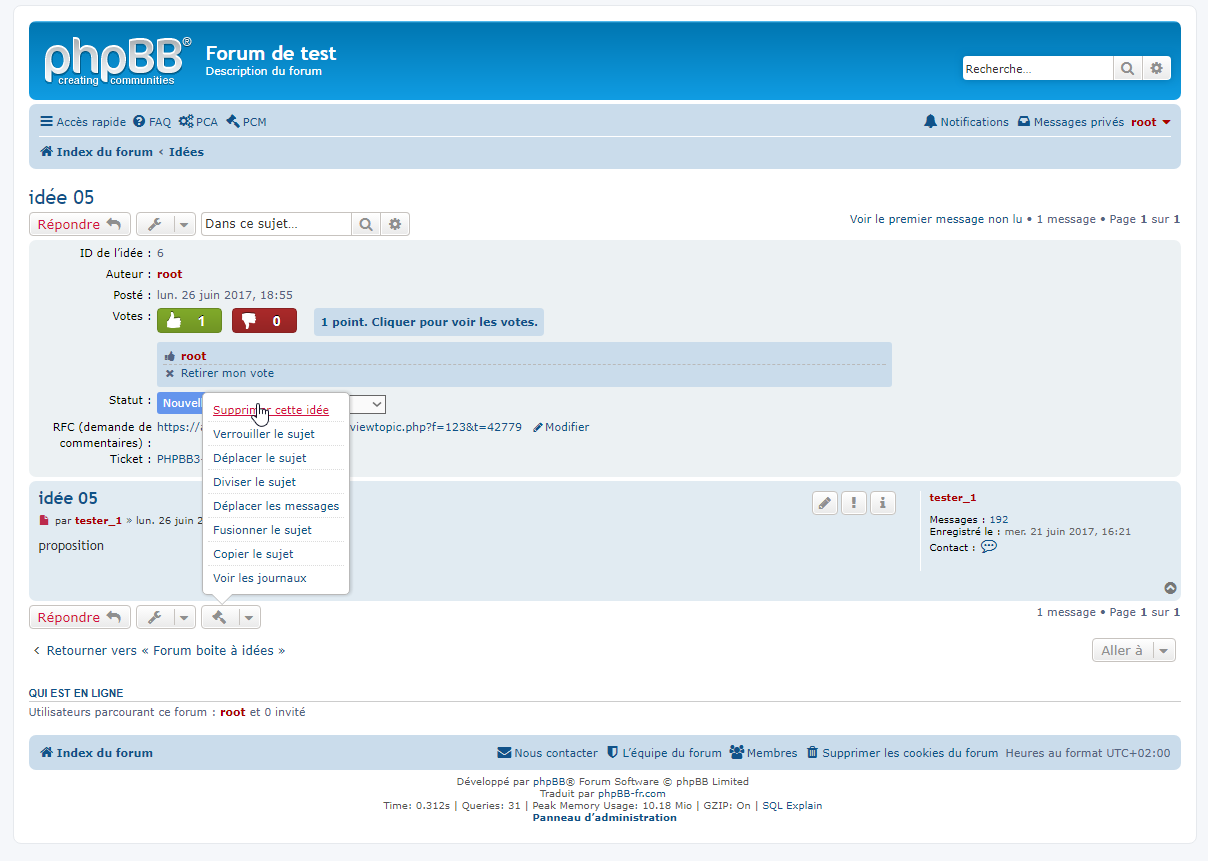Vote up with green thumbs-up button
This screenshot has width=1208, height=861.
coord(189,321)
